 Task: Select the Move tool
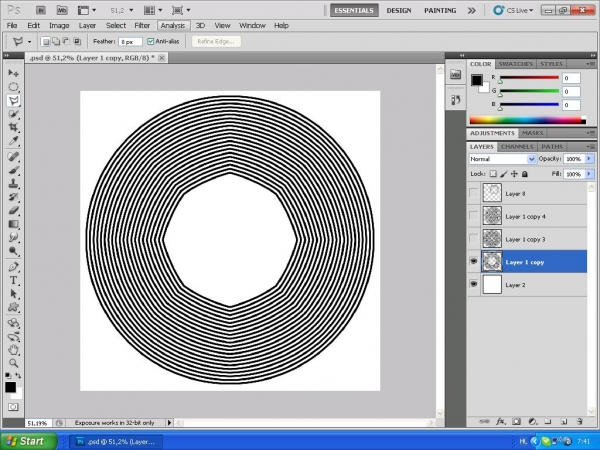pyautogui.click(x=13, y=73)
